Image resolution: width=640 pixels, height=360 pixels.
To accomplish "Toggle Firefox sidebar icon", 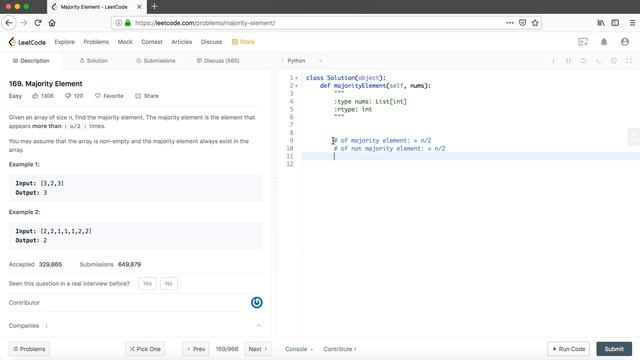I will coord(615,23).
